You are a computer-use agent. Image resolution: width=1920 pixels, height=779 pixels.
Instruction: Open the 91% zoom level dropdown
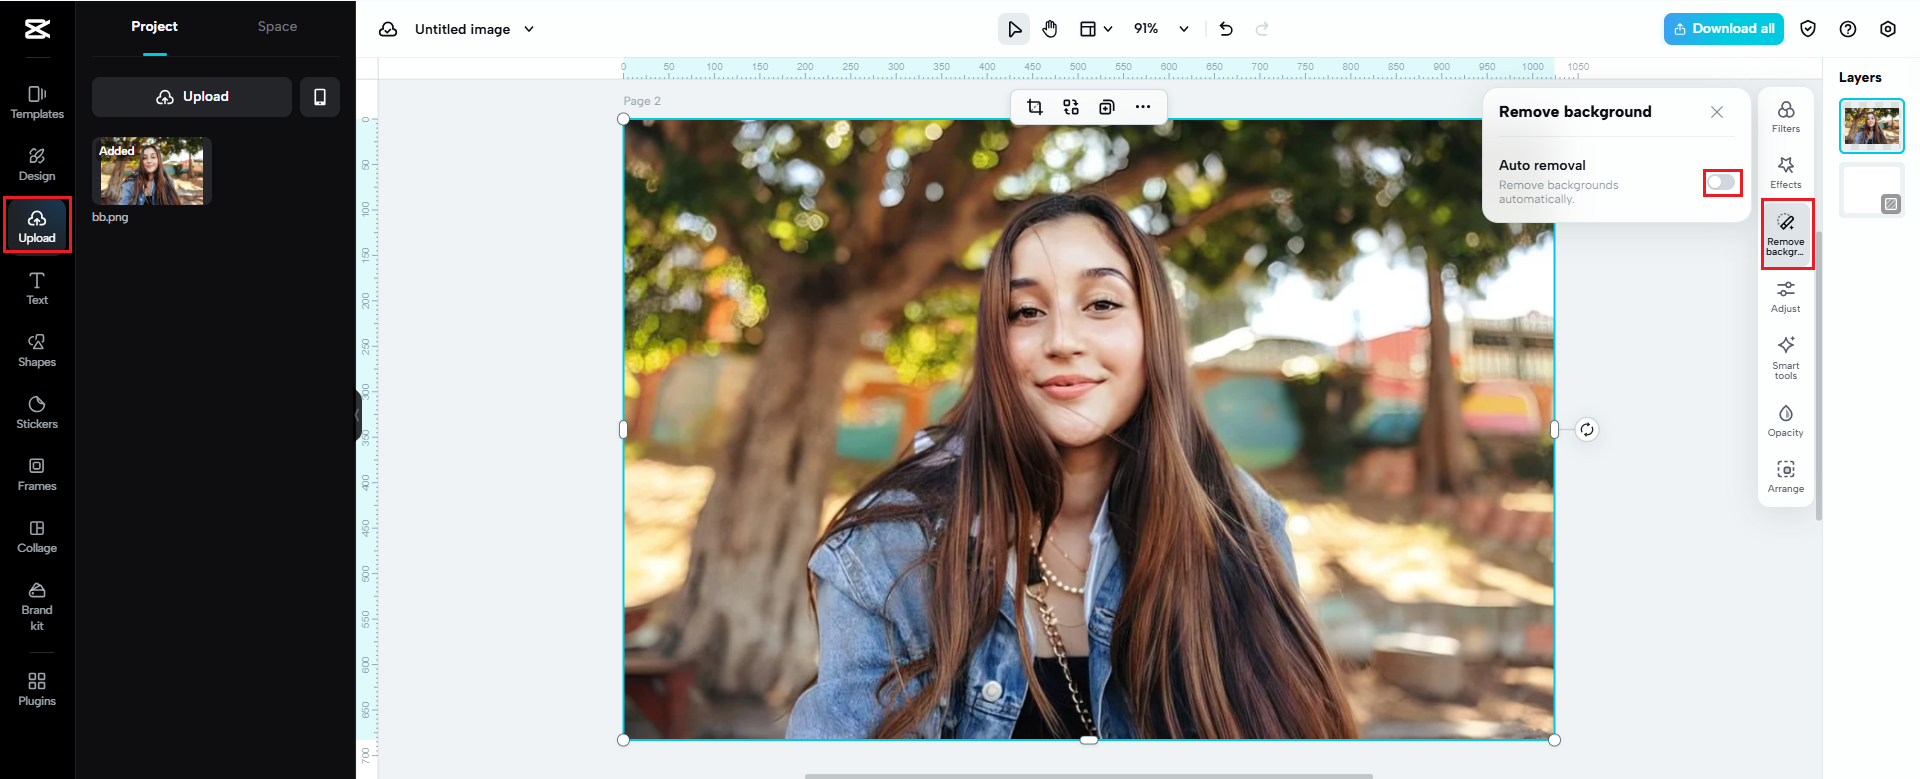[1184, 29]
